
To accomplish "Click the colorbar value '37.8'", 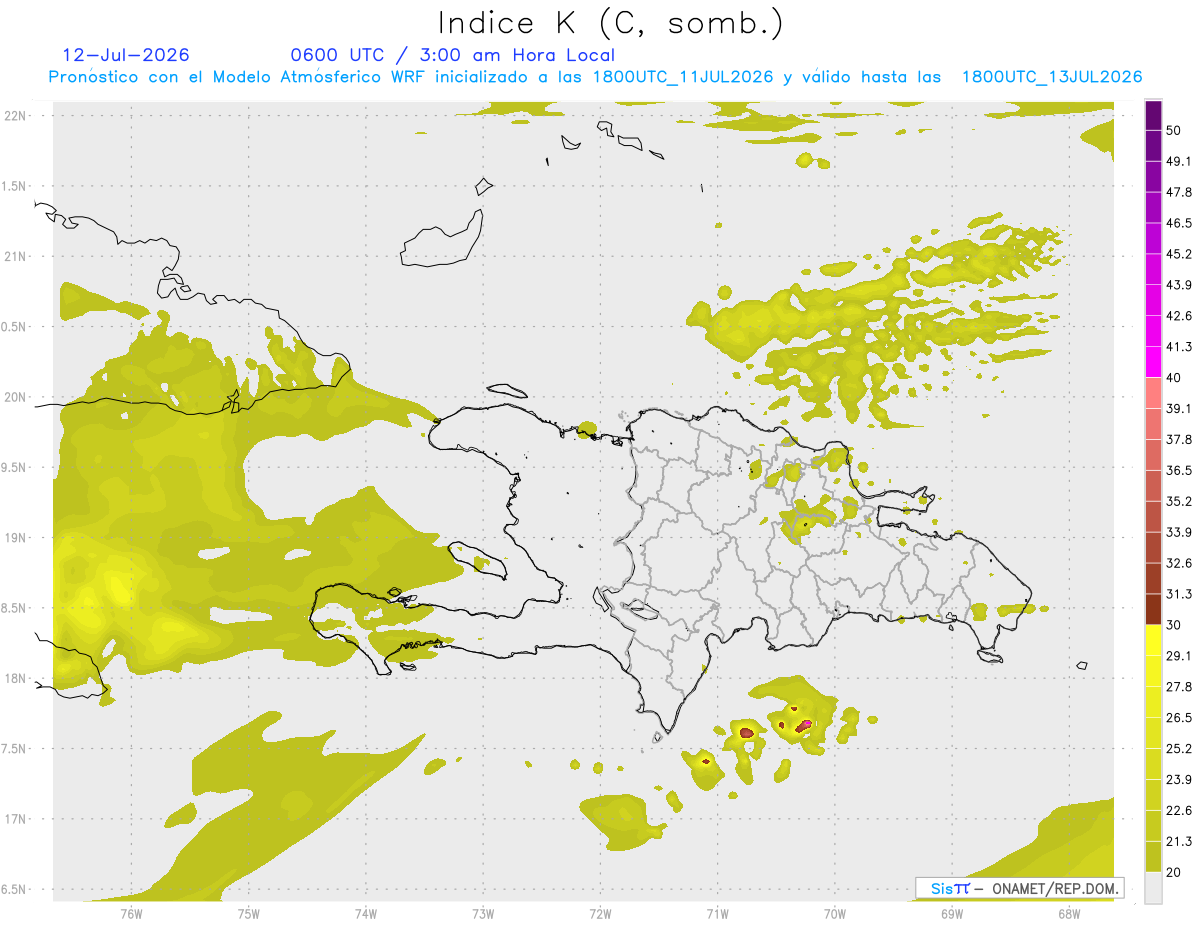I will tap(1179, 439).
